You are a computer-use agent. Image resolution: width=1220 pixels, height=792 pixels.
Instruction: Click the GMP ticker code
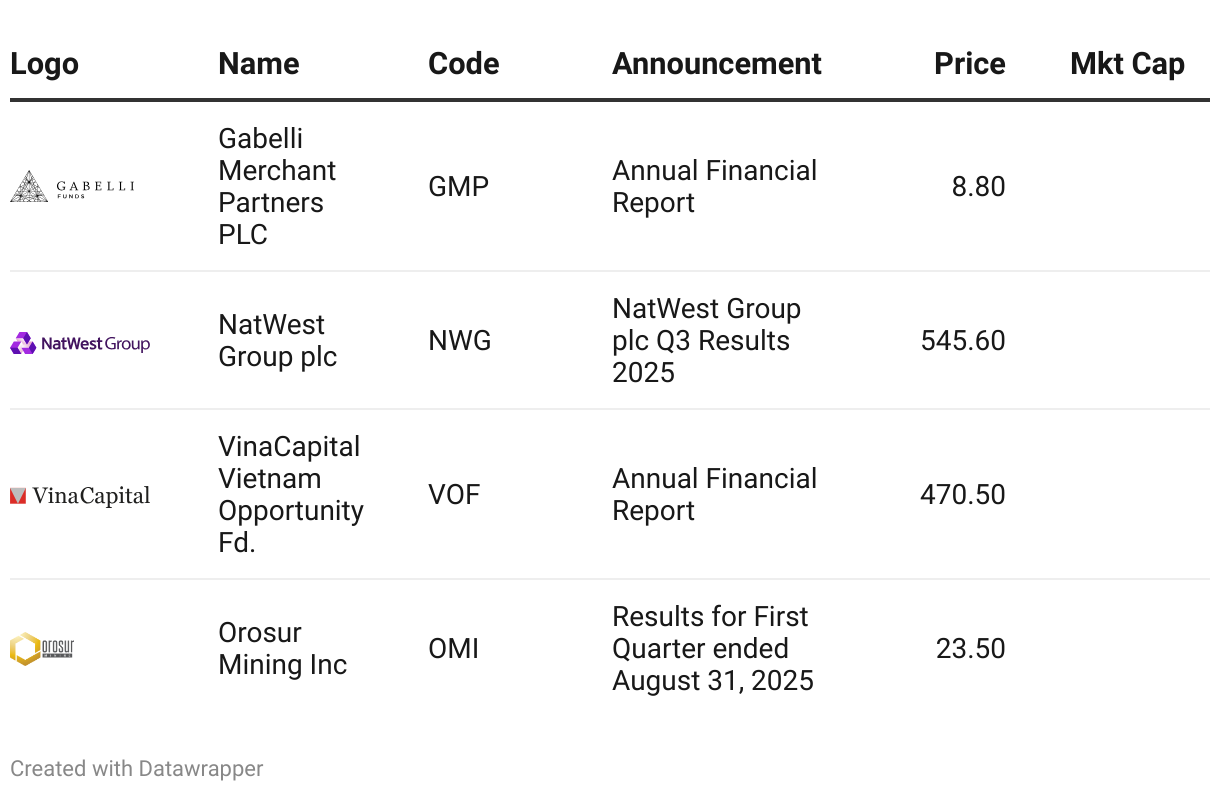[x=458, y=187]
